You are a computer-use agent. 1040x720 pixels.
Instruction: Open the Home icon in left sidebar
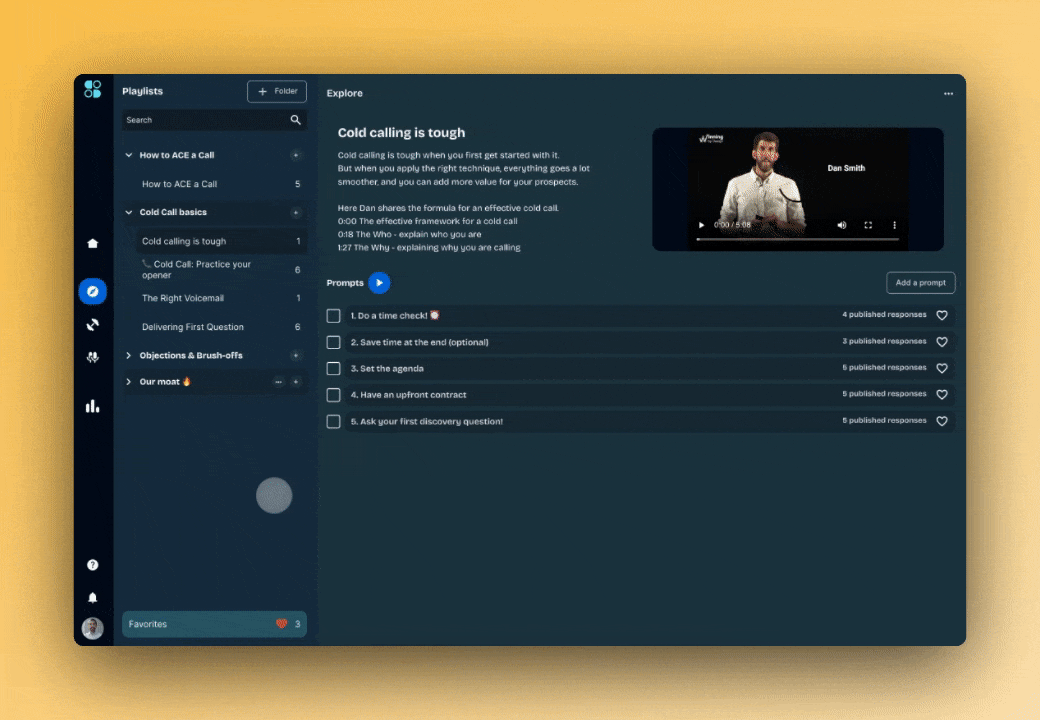[93, 243]
